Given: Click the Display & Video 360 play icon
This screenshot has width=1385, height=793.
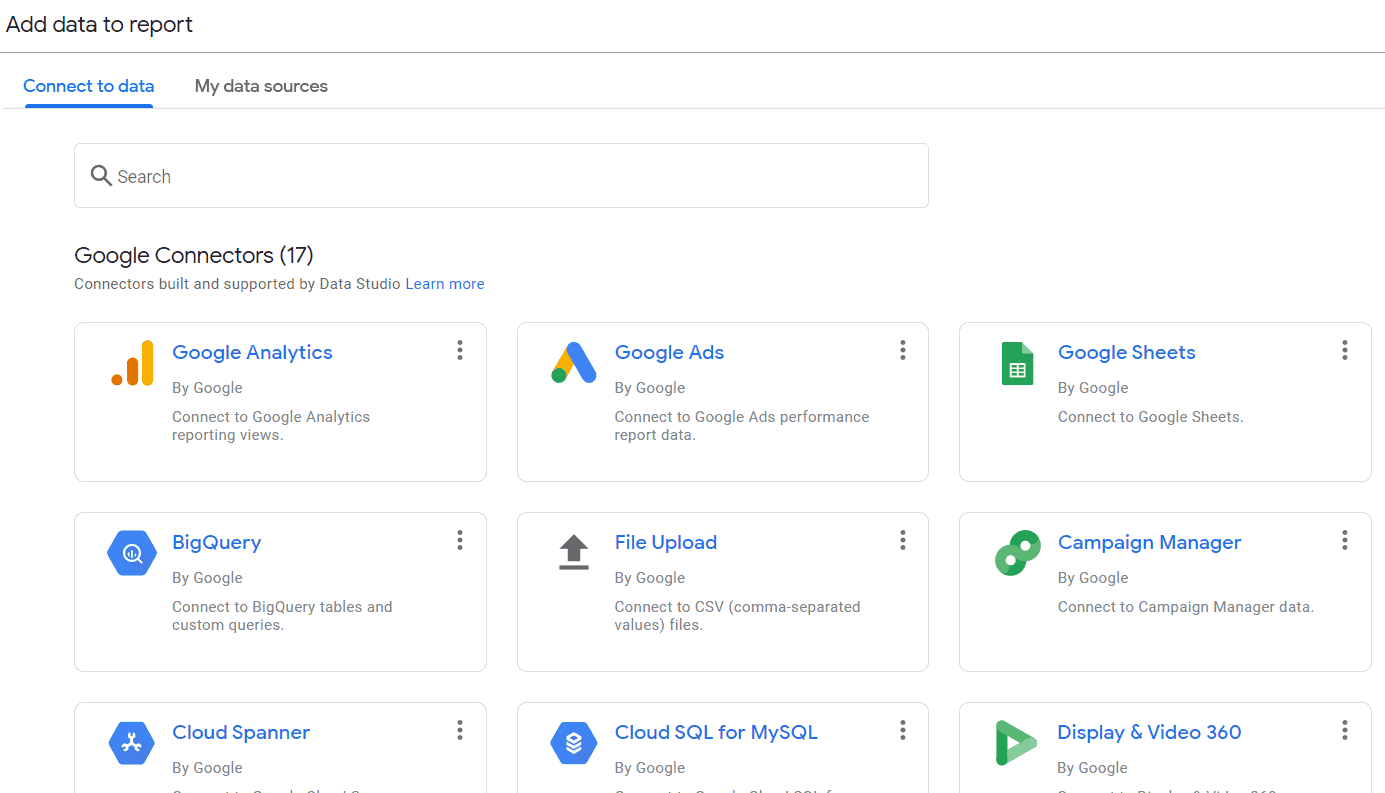Looking at the screenshot, I should pyautogui.click(x=1017, y=743).
